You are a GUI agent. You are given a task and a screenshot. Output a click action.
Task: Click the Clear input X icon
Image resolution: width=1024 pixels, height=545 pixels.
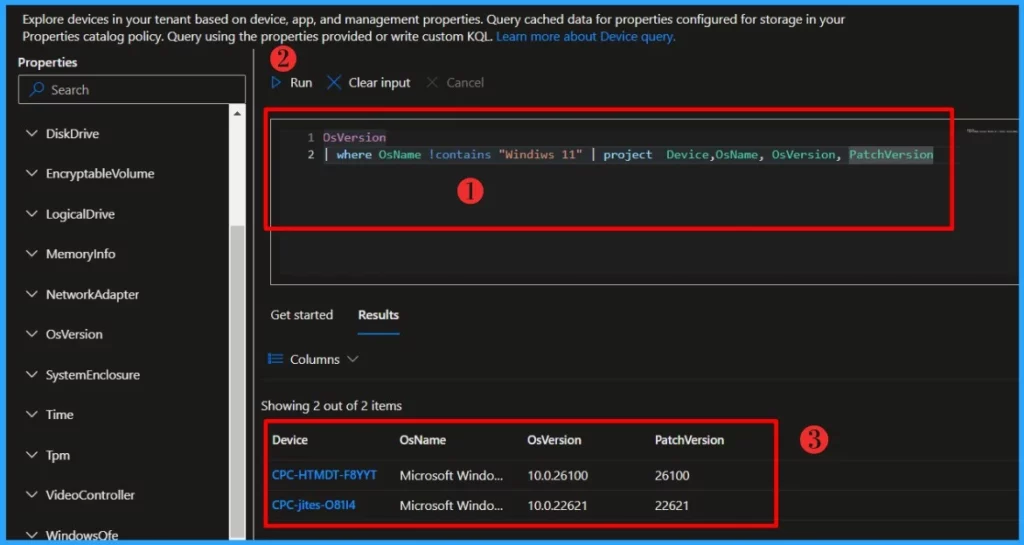click(x=334, y=83)
